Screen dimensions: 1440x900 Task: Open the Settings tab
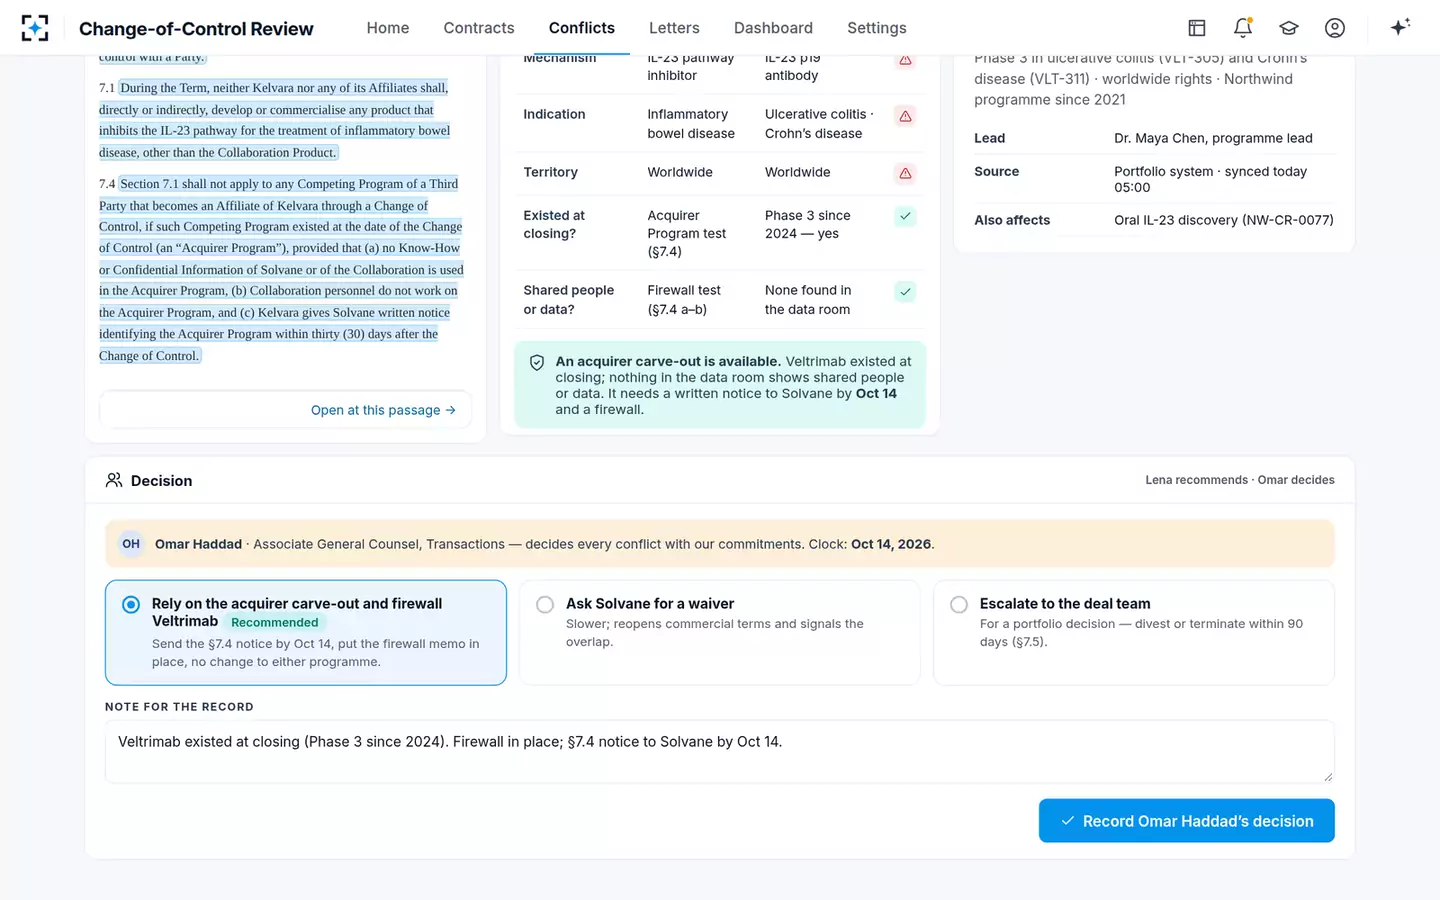[877, 28]
